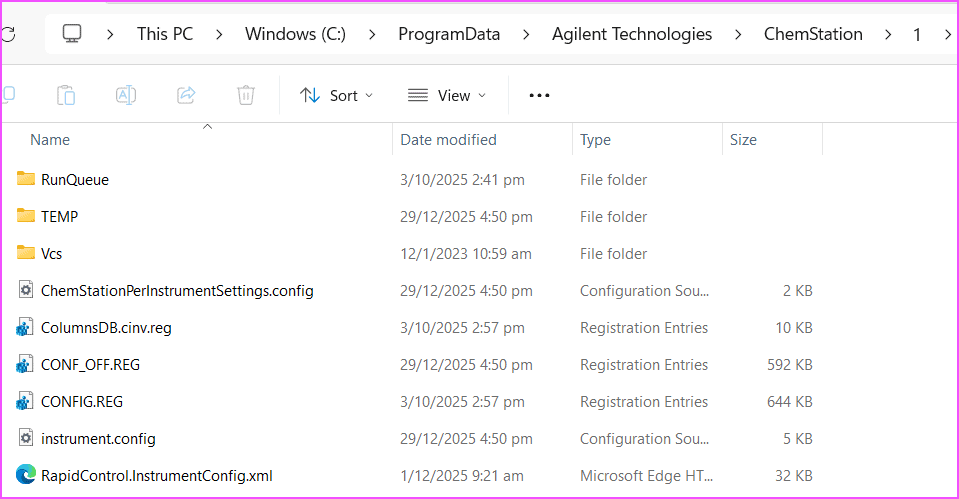Go to This PC in breadcrumb
The width and height of the screenshot is (959, 499).
(165, 34)
